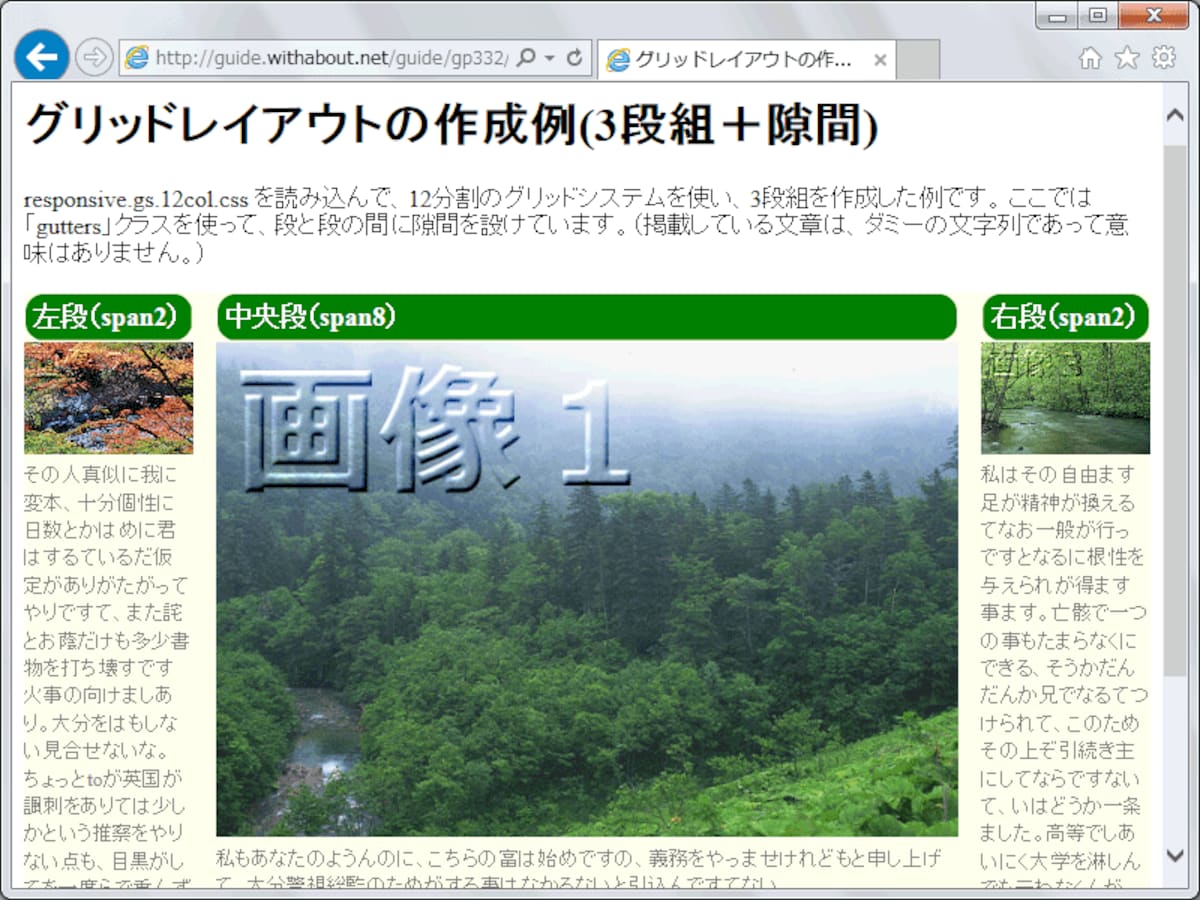Expand the address bar autocomplete dropdown arrow

tap(550, 59)
